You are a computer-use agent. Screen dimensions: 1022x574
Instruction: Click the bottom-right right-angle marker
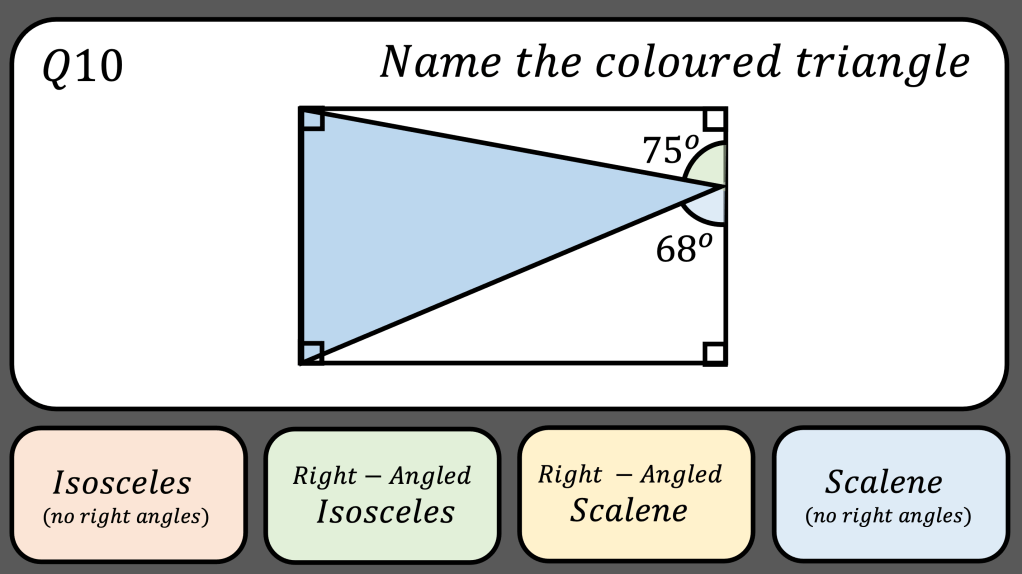[x=714, y=352]
